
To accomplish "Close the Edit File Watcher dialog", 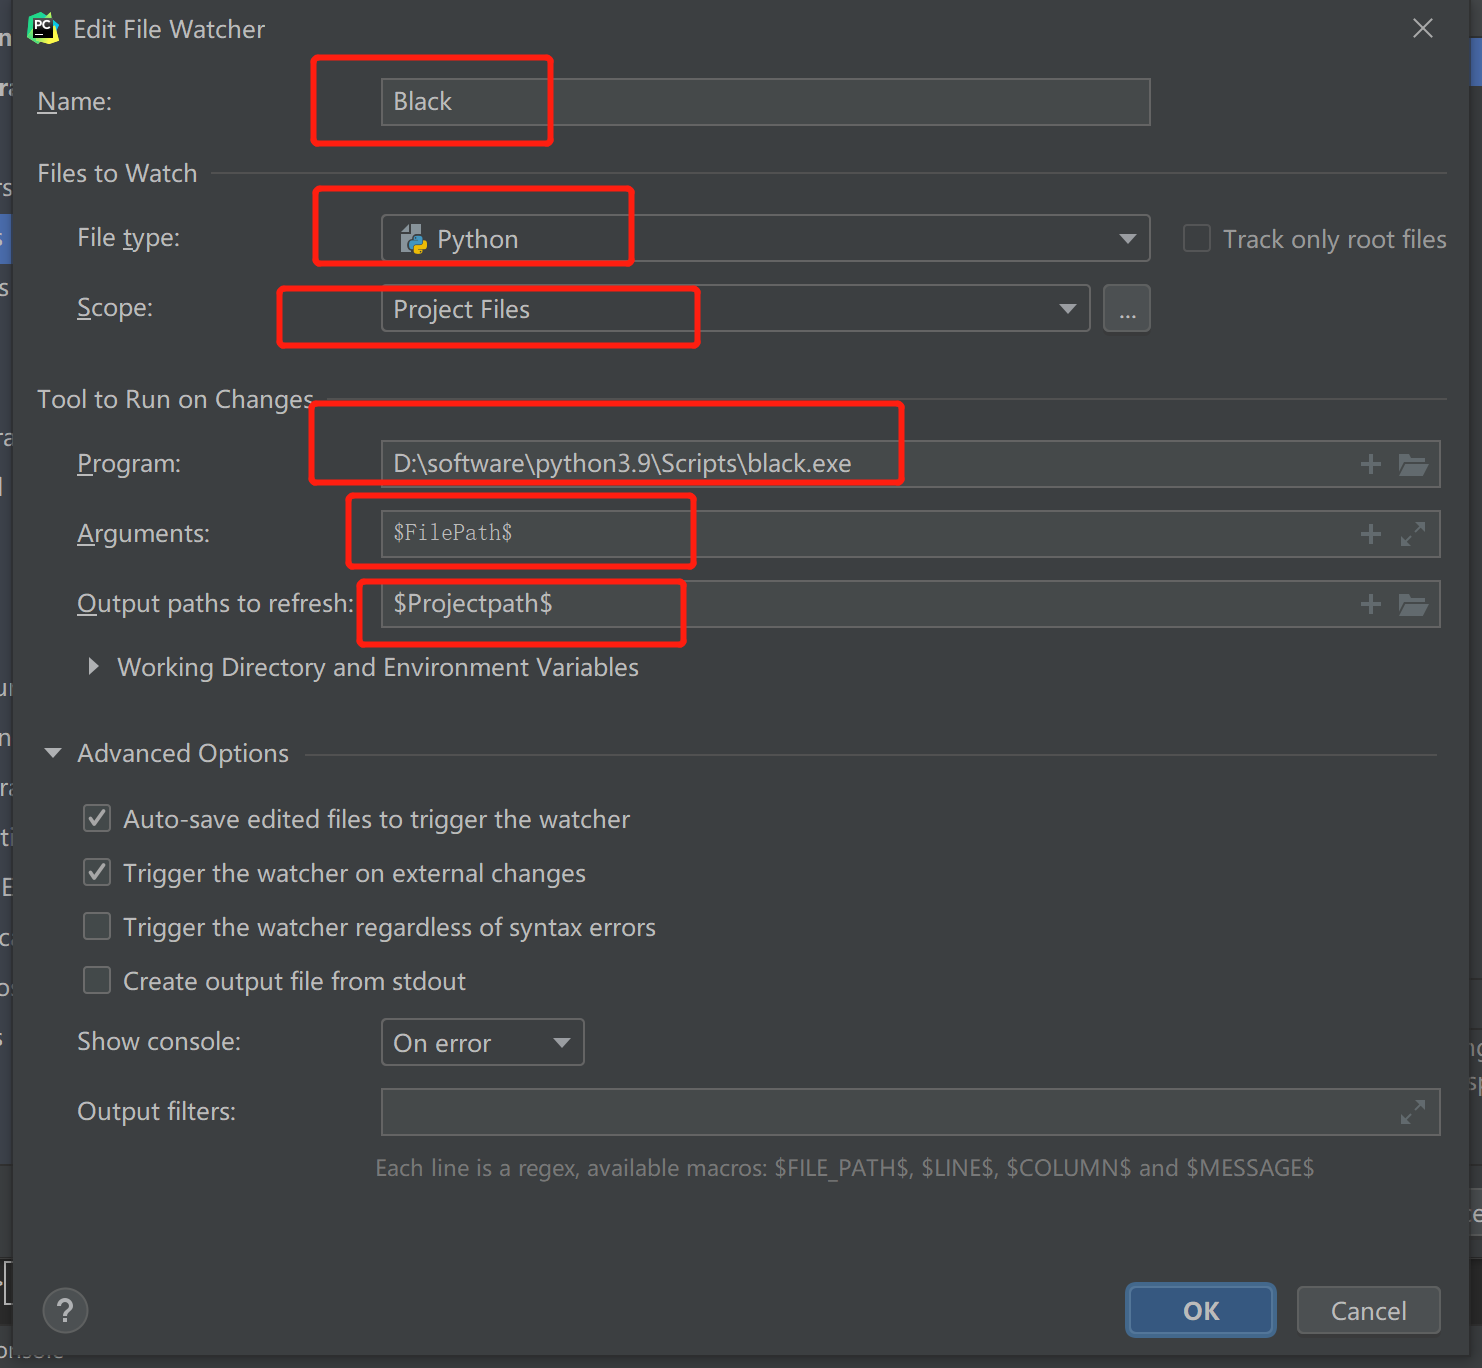I will (1423, 28).
